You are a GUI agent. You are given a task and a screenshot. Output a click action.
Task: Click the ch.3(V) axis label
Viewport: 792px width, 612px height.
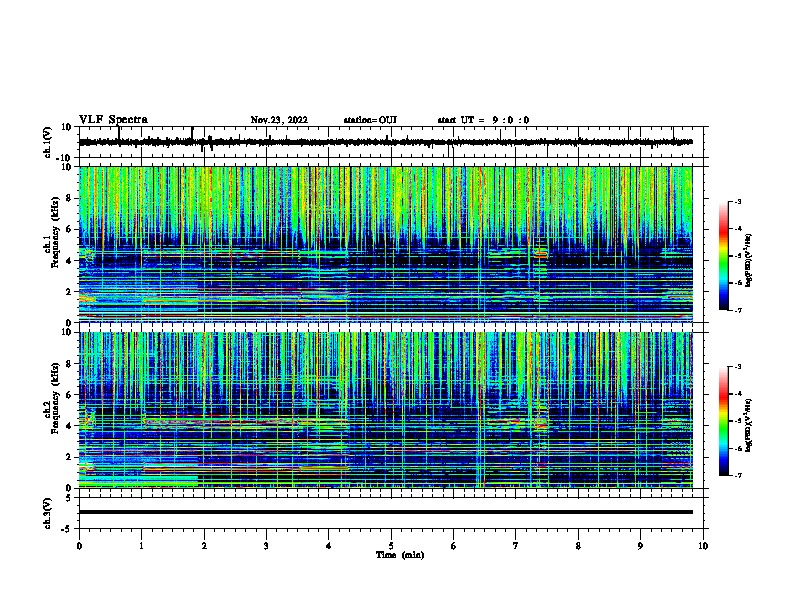click(x=48, y=514)
